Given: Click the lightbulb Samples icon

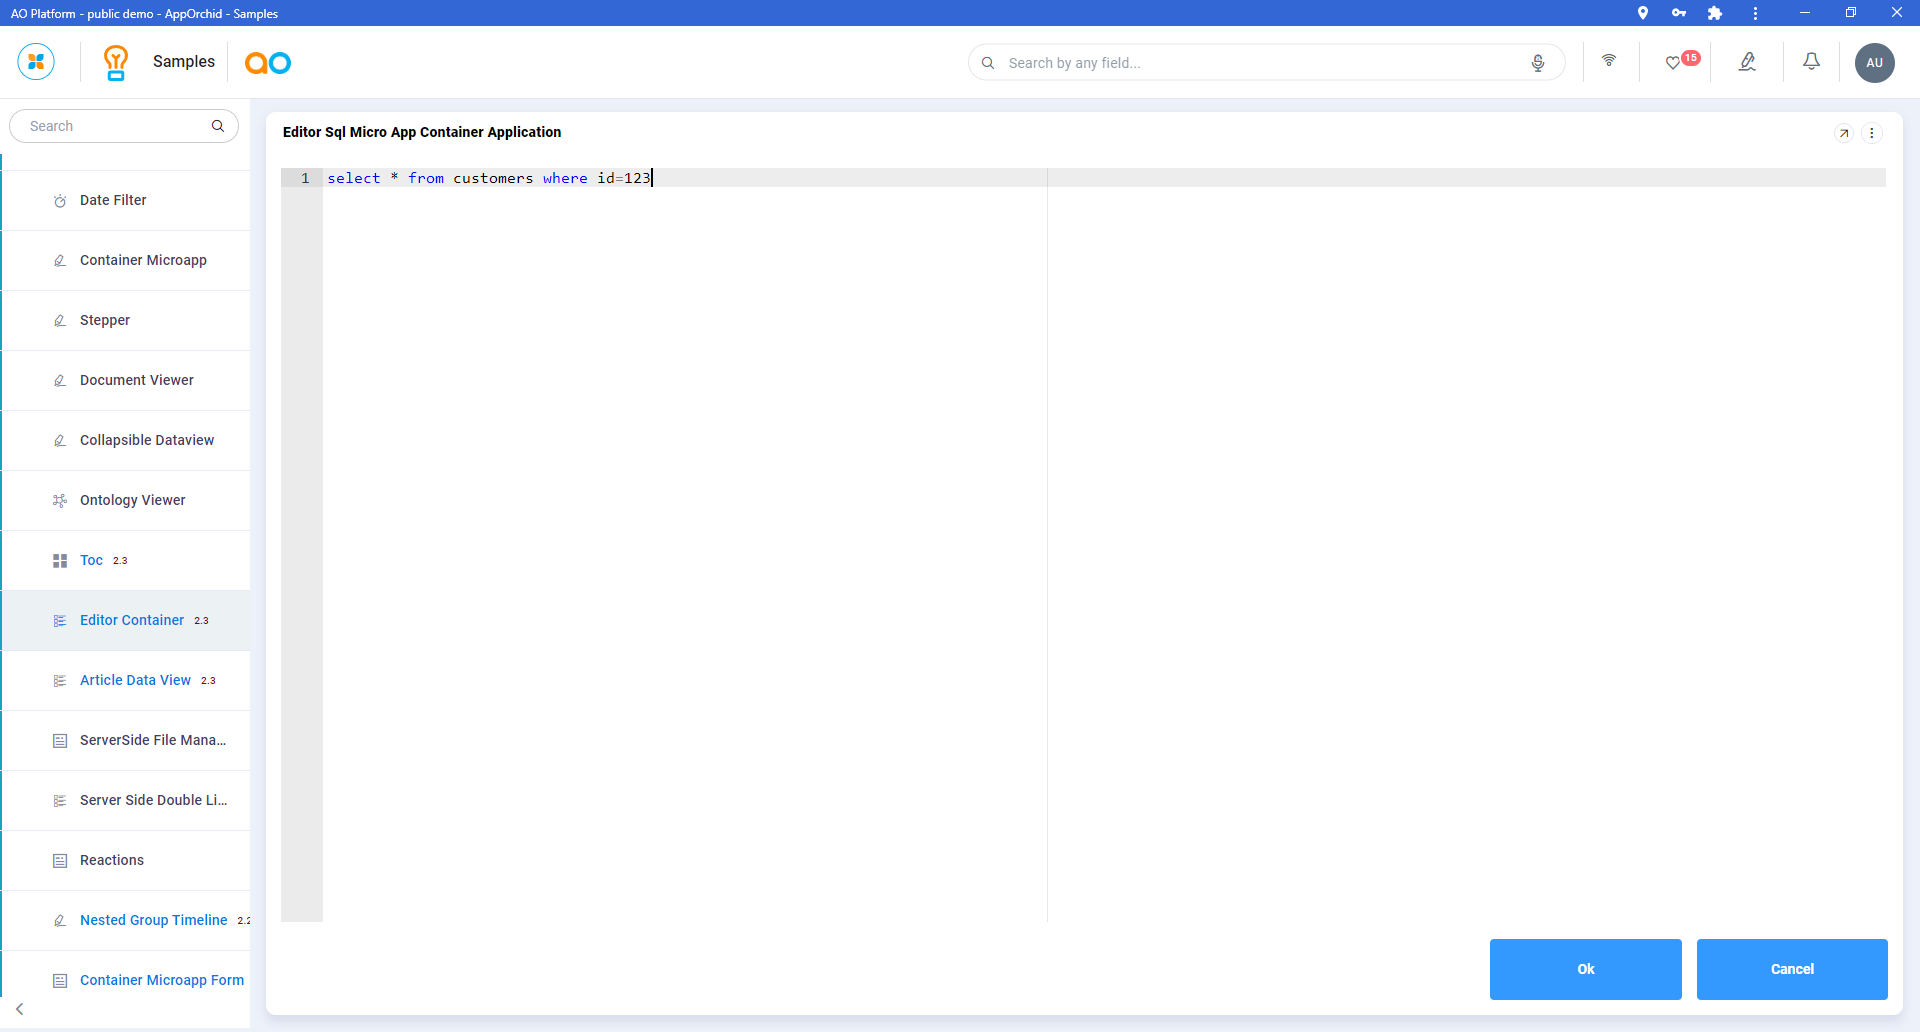Looking at the screenshot, I should pos(116,62).
